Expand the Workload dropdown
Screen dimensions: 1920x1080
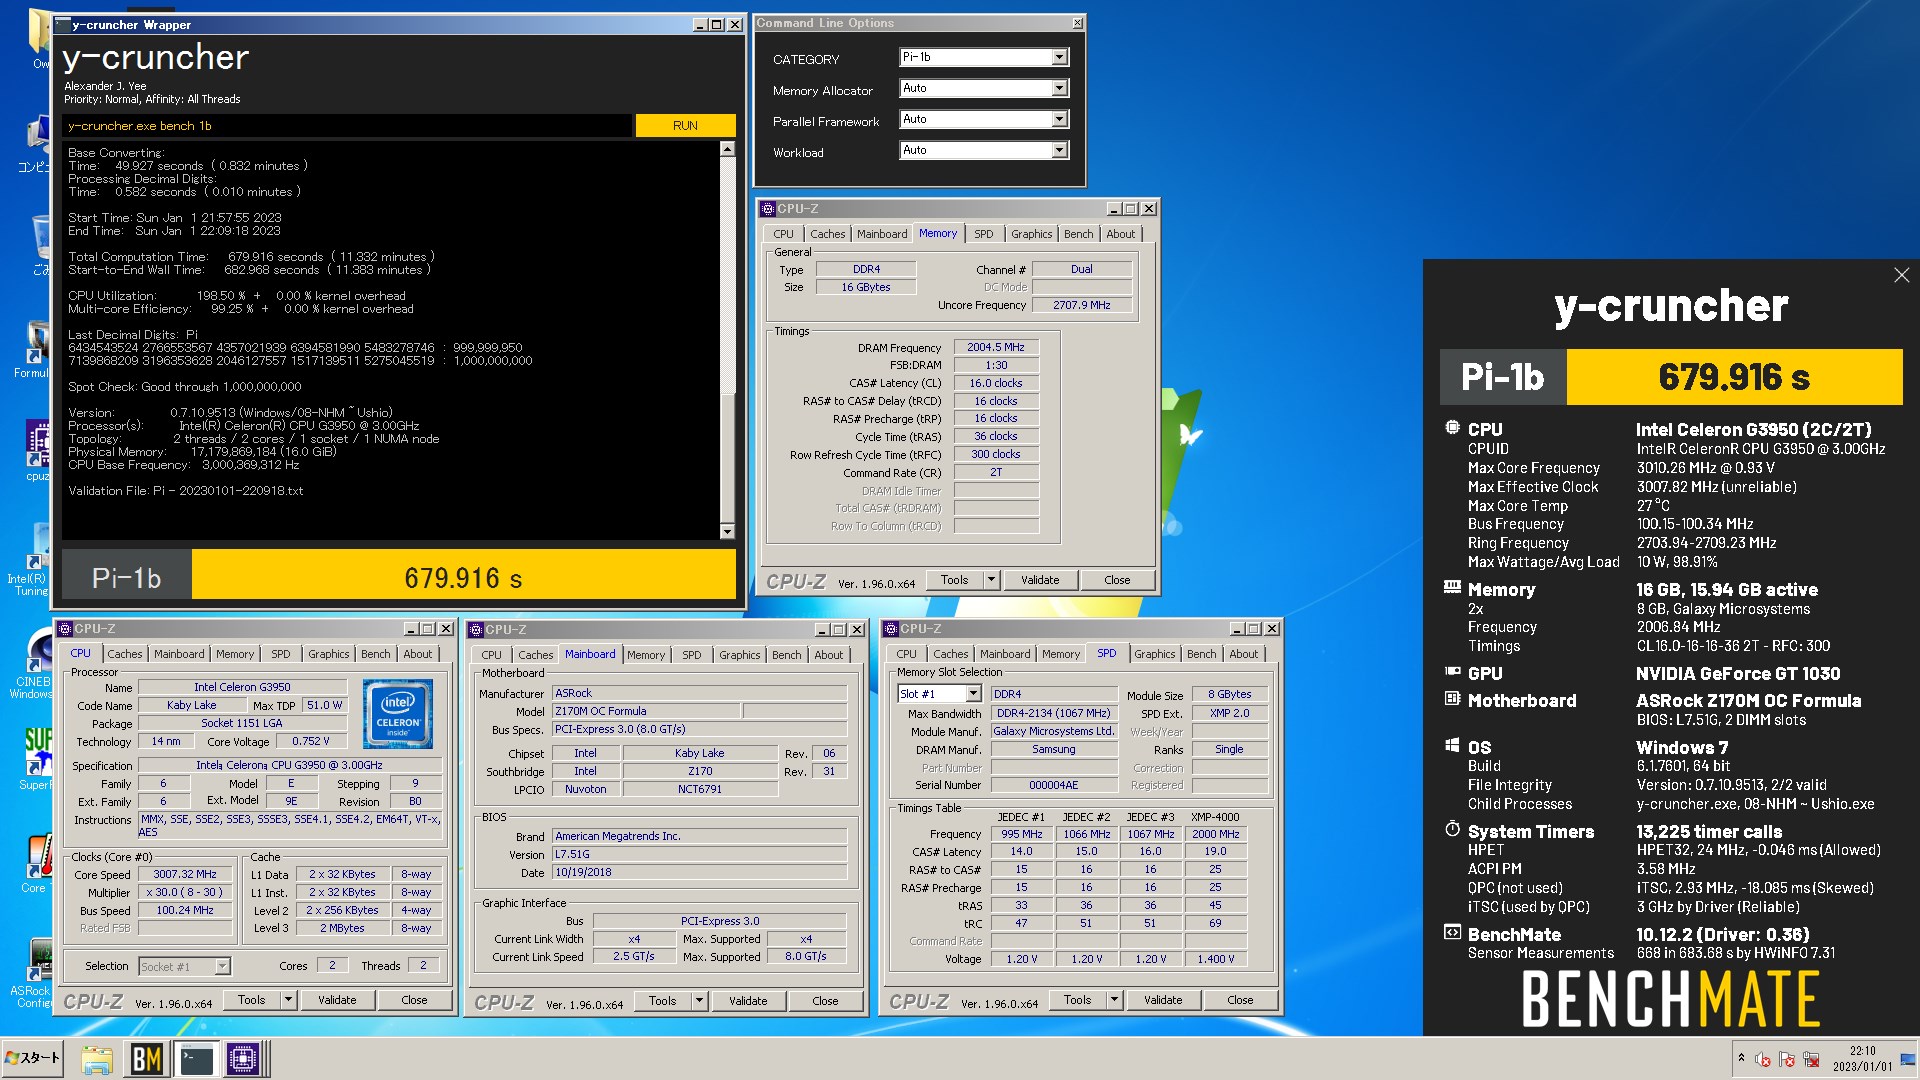tap(984, 150)
